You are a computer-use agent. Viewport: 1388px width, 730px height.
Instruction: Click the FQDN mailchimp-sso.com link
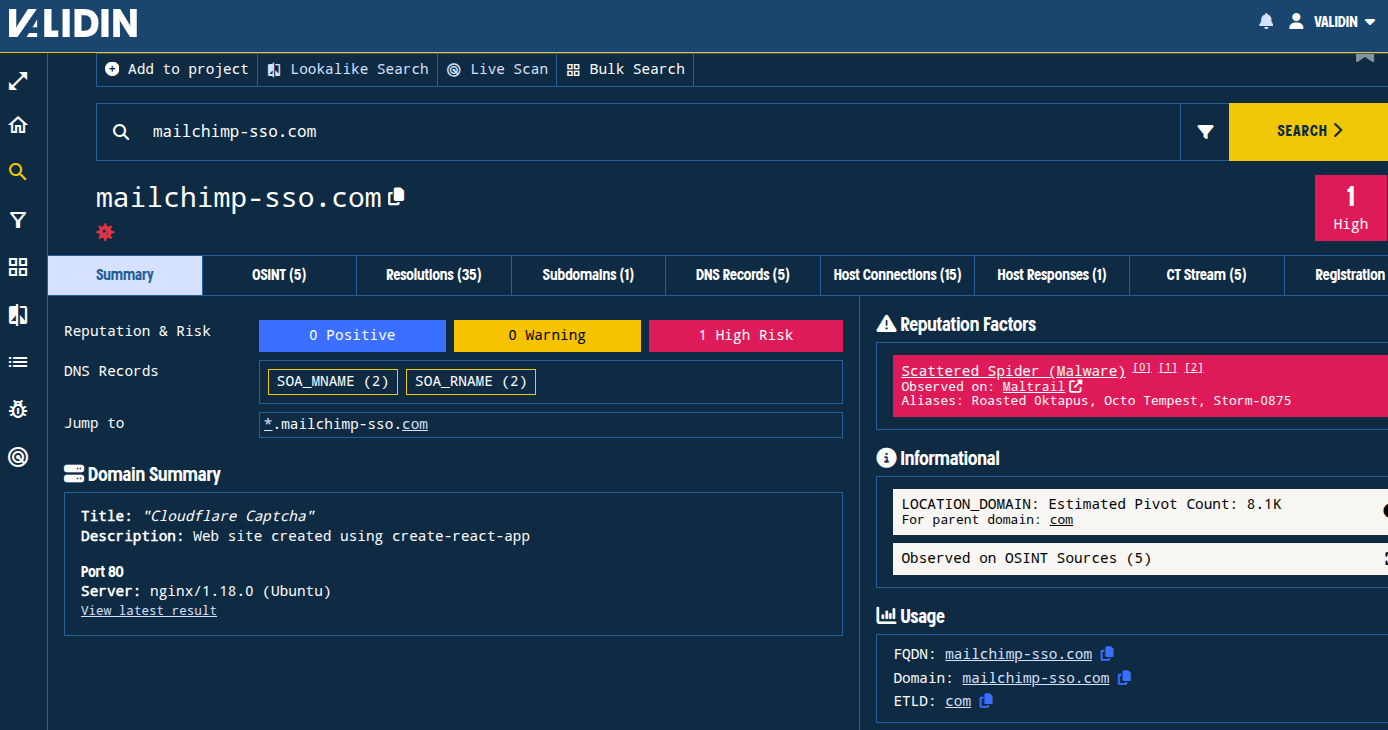click(x=1018, y=655)
